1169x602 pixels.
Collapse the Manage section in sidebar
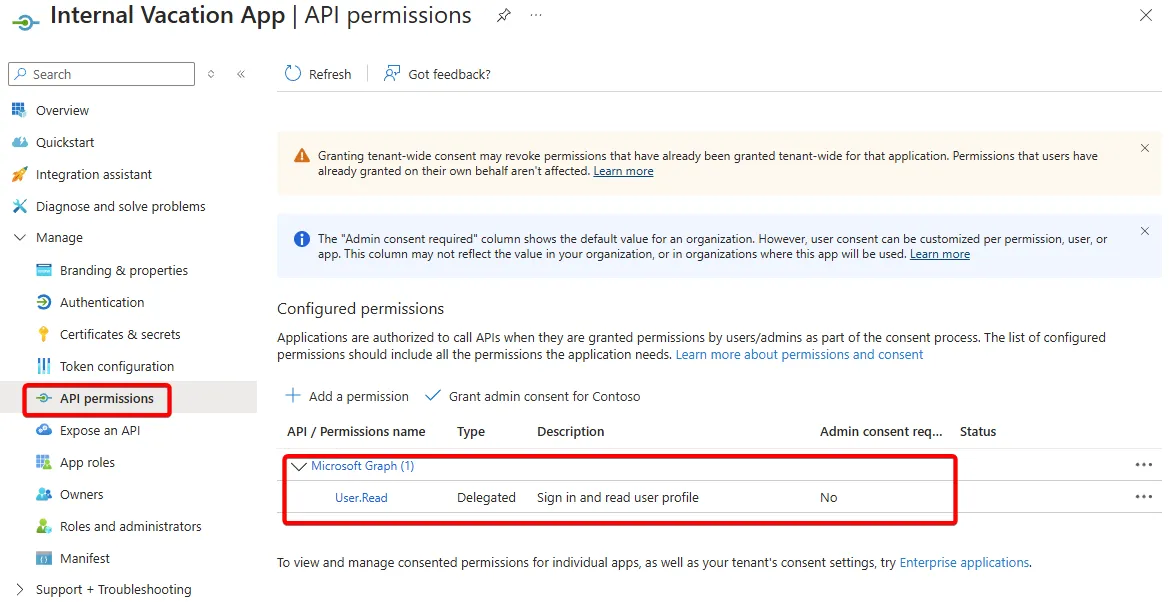tap(20, 238)
